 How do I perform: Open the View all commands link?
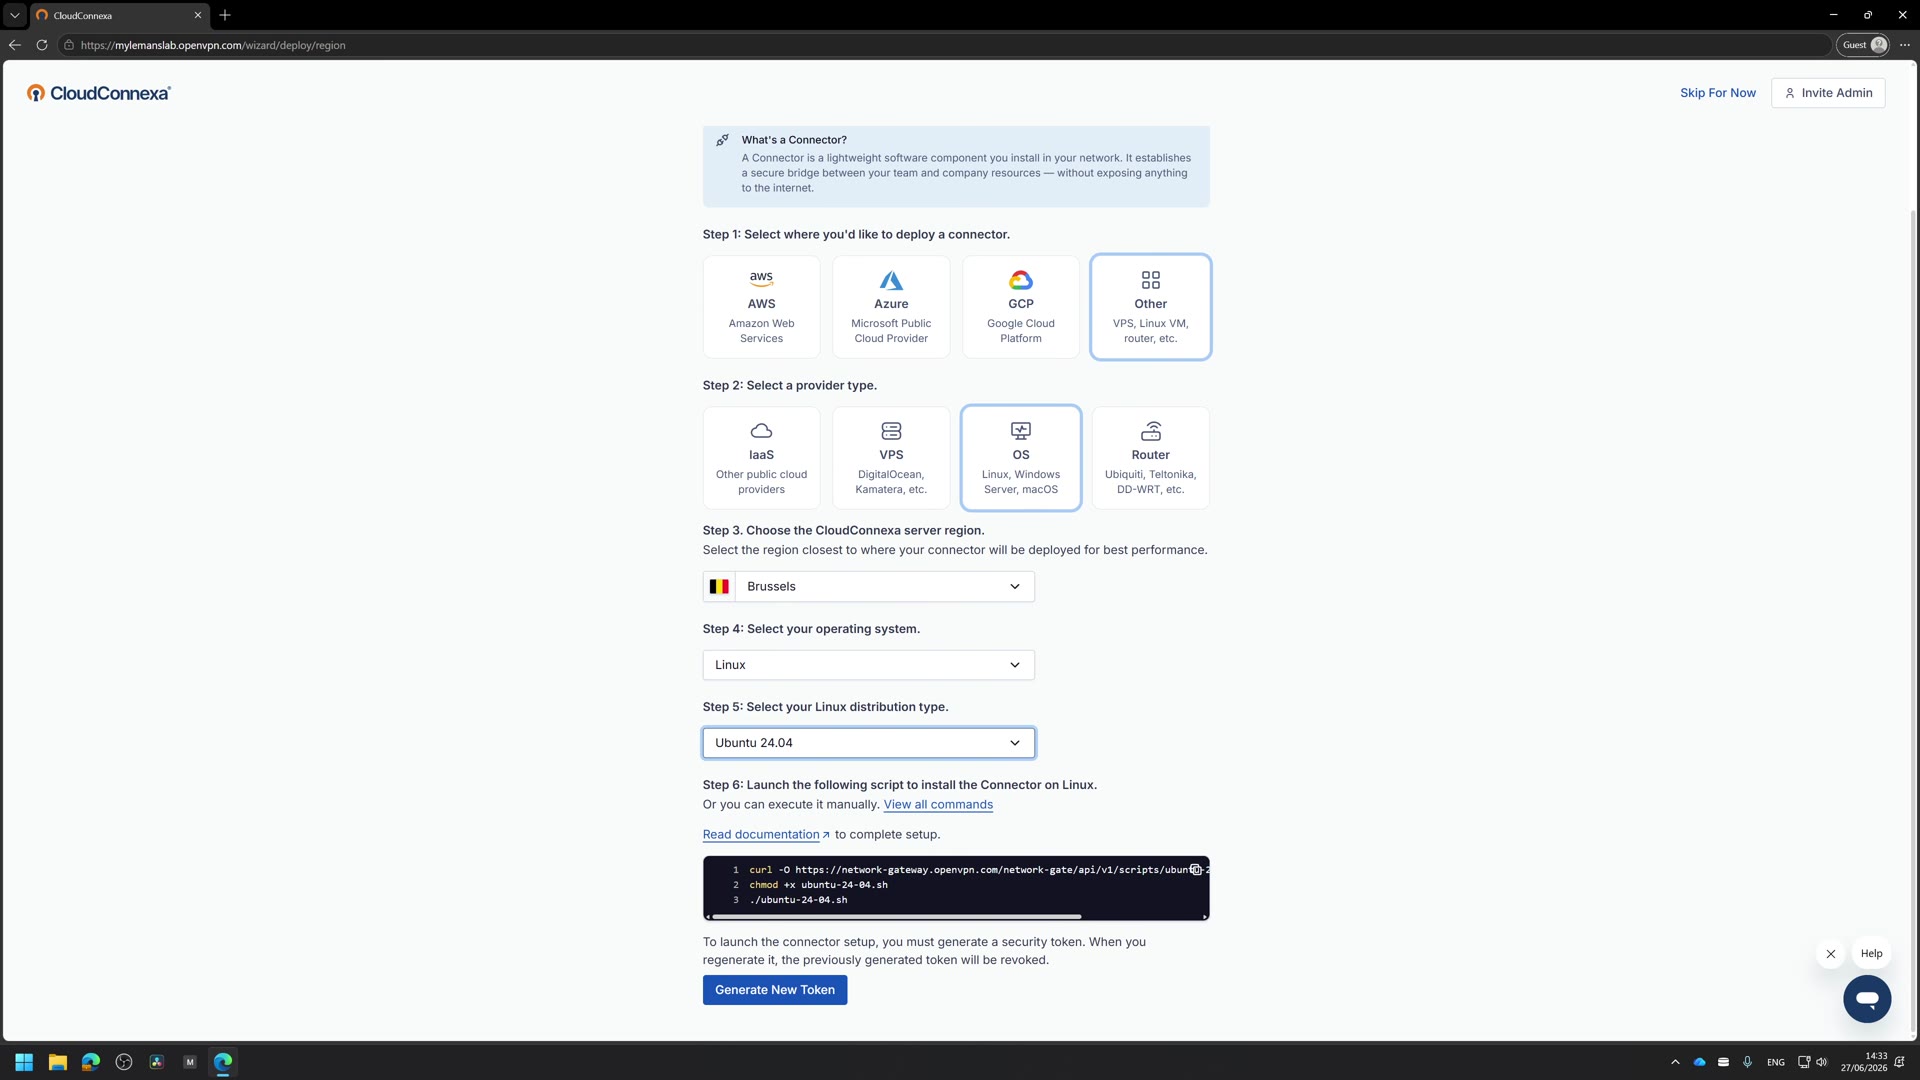[938, 805]
